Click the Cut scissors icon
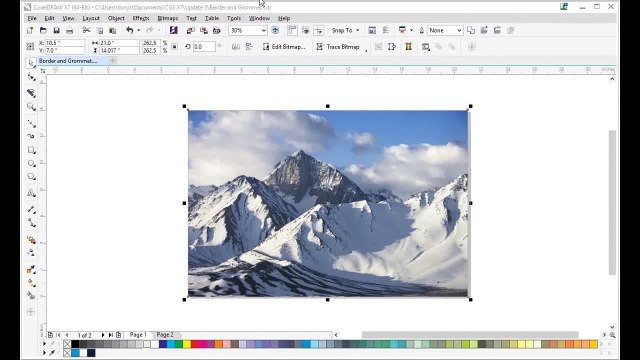Image resolution: width=640 pixels, height=360 pixels. [86, 30]
